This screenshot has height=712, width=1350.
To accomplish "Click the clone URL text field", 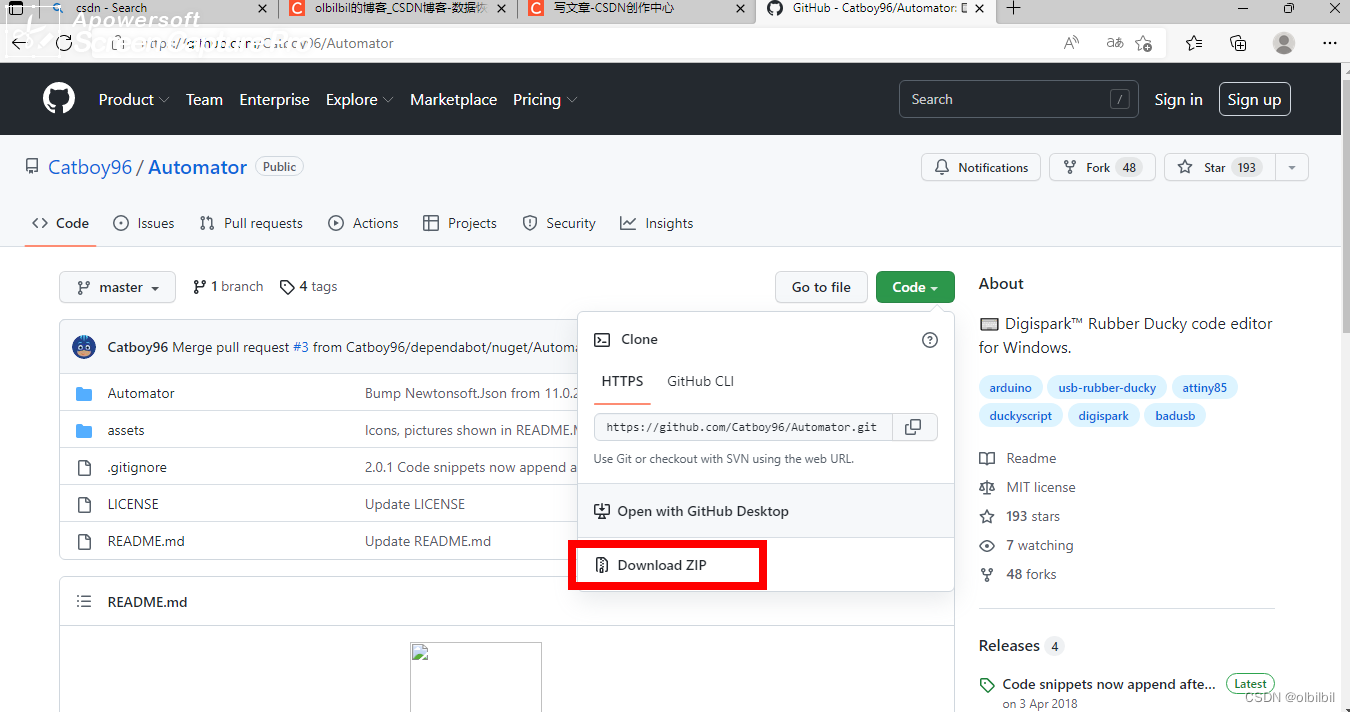I will click(742, 427).
